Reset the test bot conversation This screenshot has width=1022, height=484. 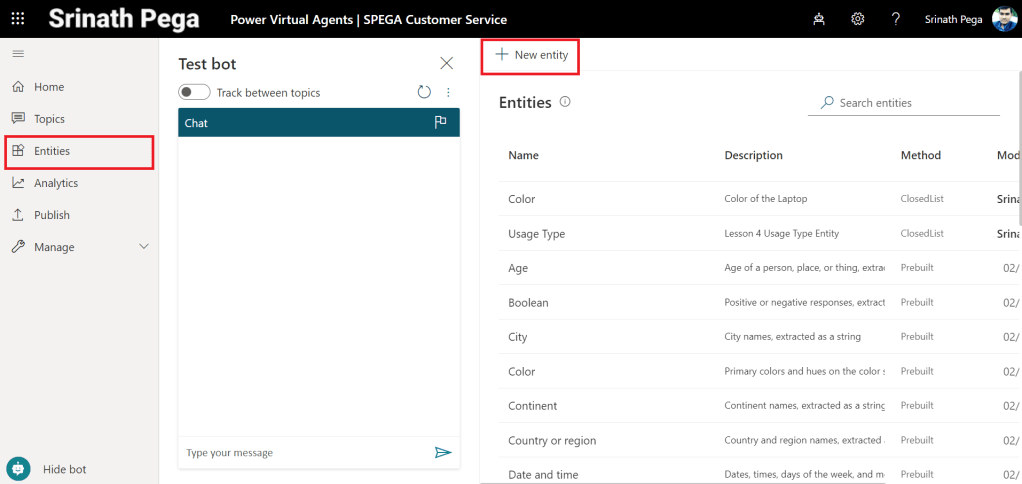(x=424, y=92)
